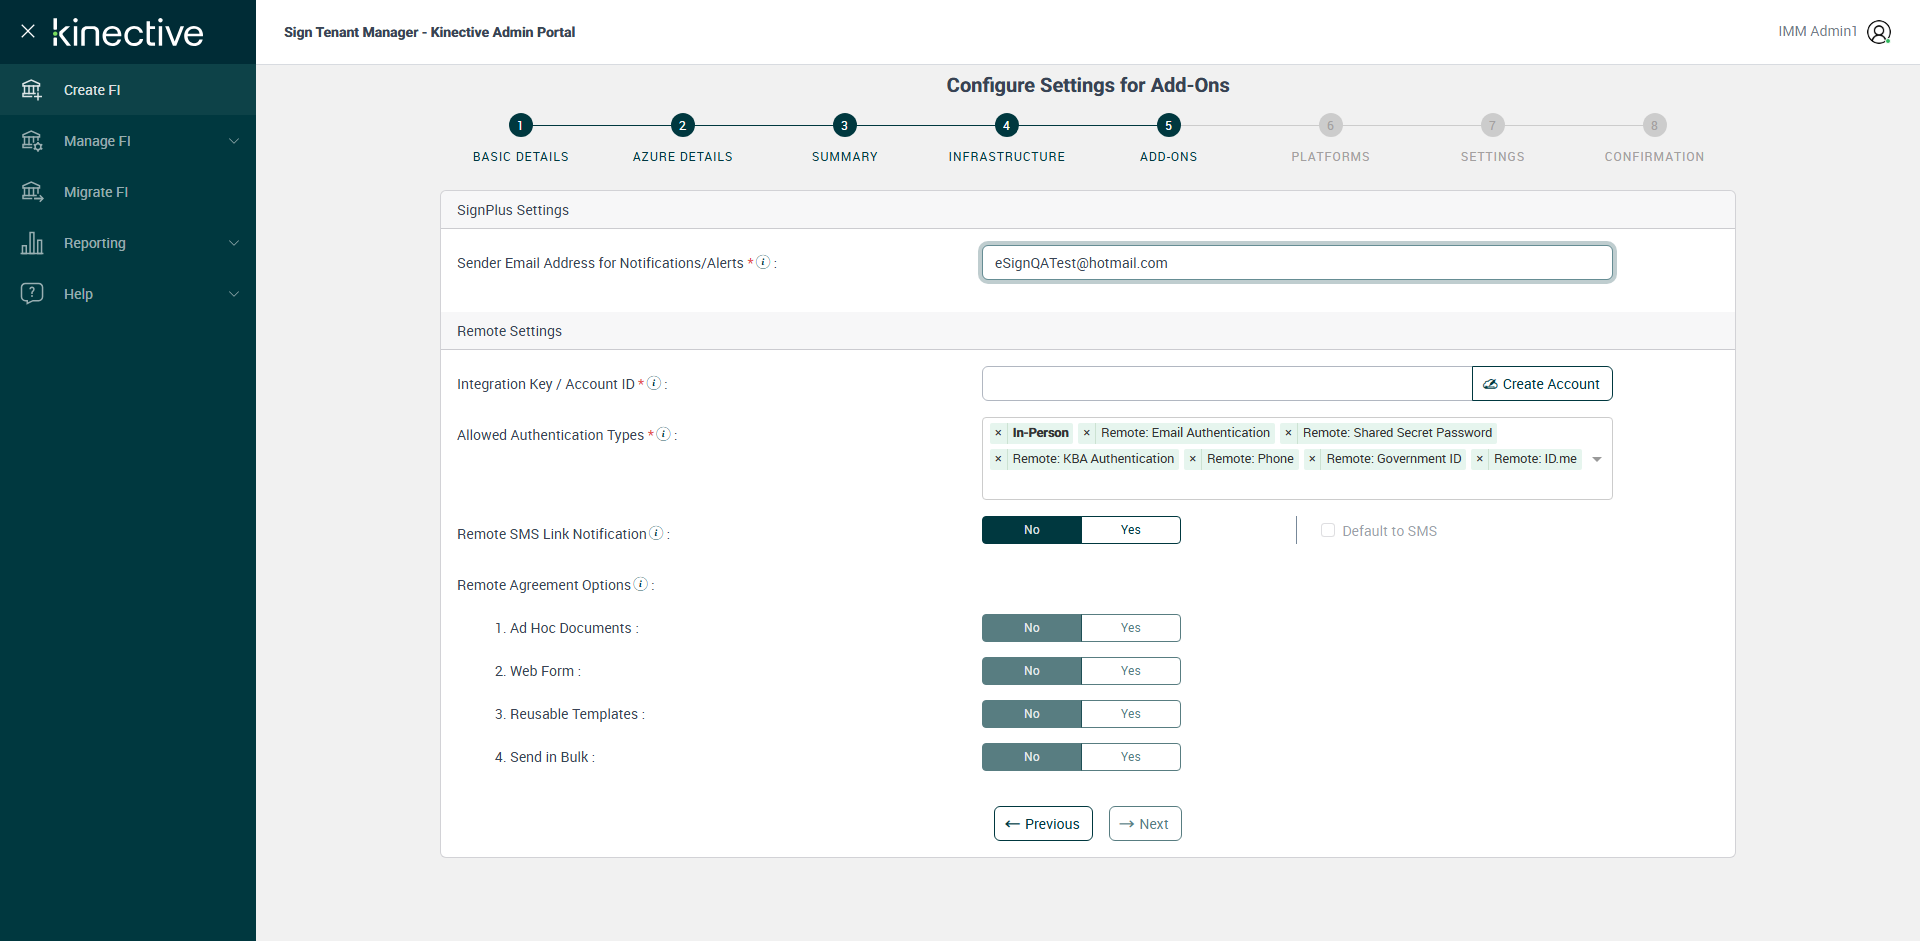1920x941 pixels.
Task: Set Reusable Templates to Yes
Action: pos(1131,714)
